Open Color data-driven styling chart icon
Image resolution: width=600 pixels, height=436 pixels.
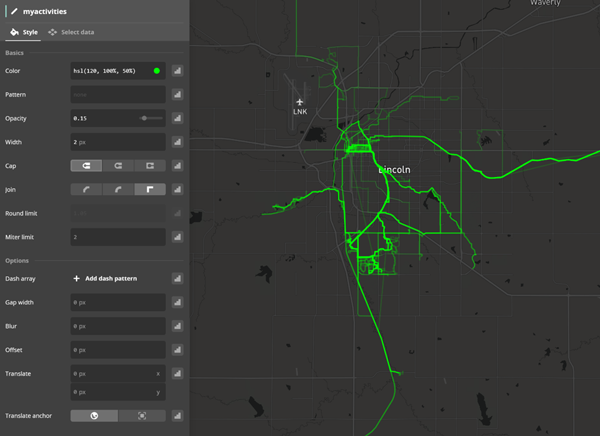click(177, 71)
